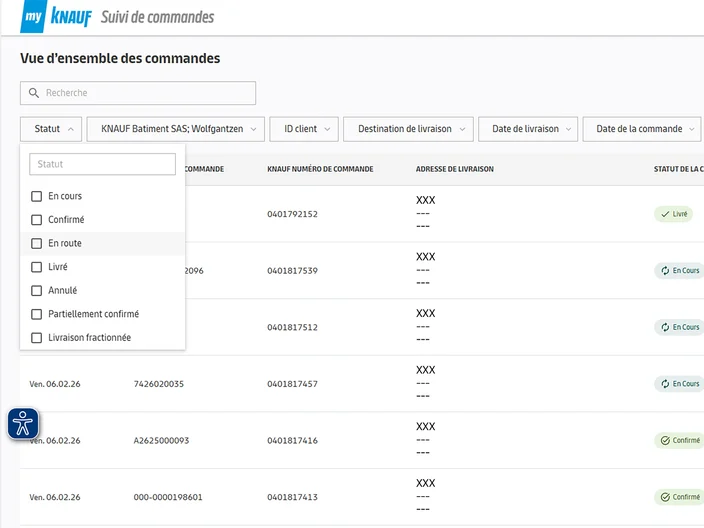The image size is (704, 528).
Task: Click Knauf order number 0401817539
Action: click(292, 271)
